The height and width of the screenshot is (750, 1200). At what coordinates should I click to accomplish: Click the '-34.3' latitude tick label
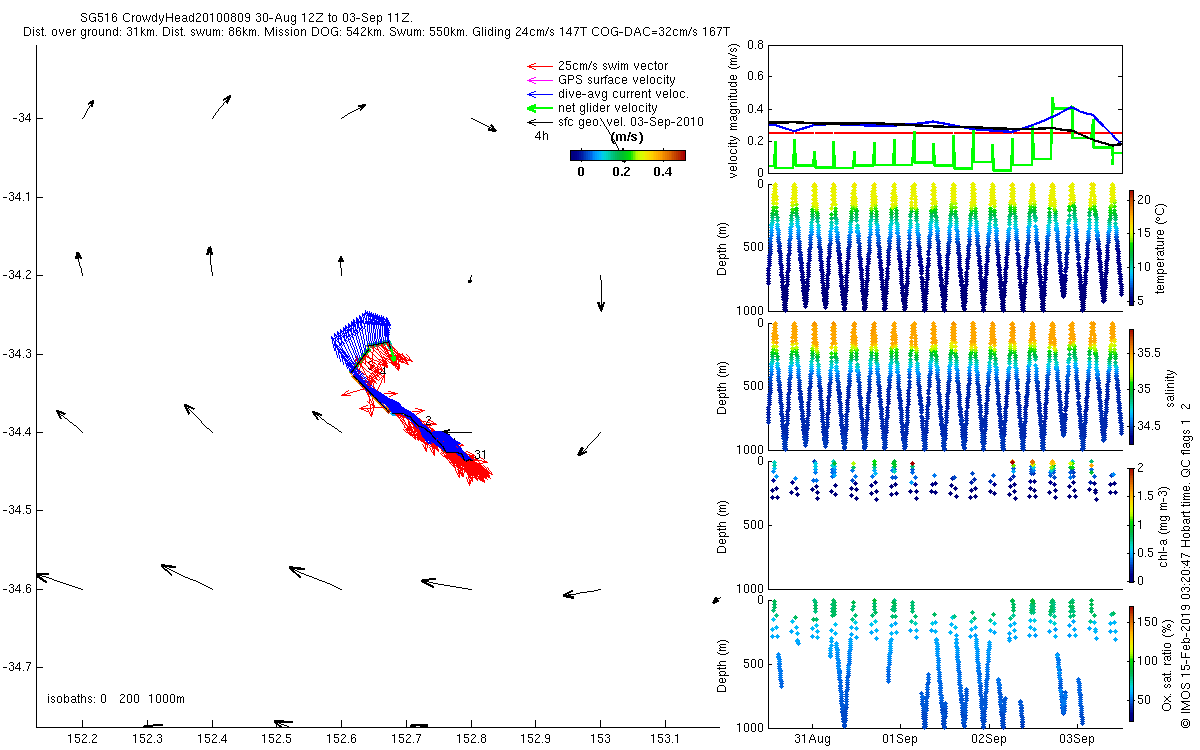pos(17,354)
